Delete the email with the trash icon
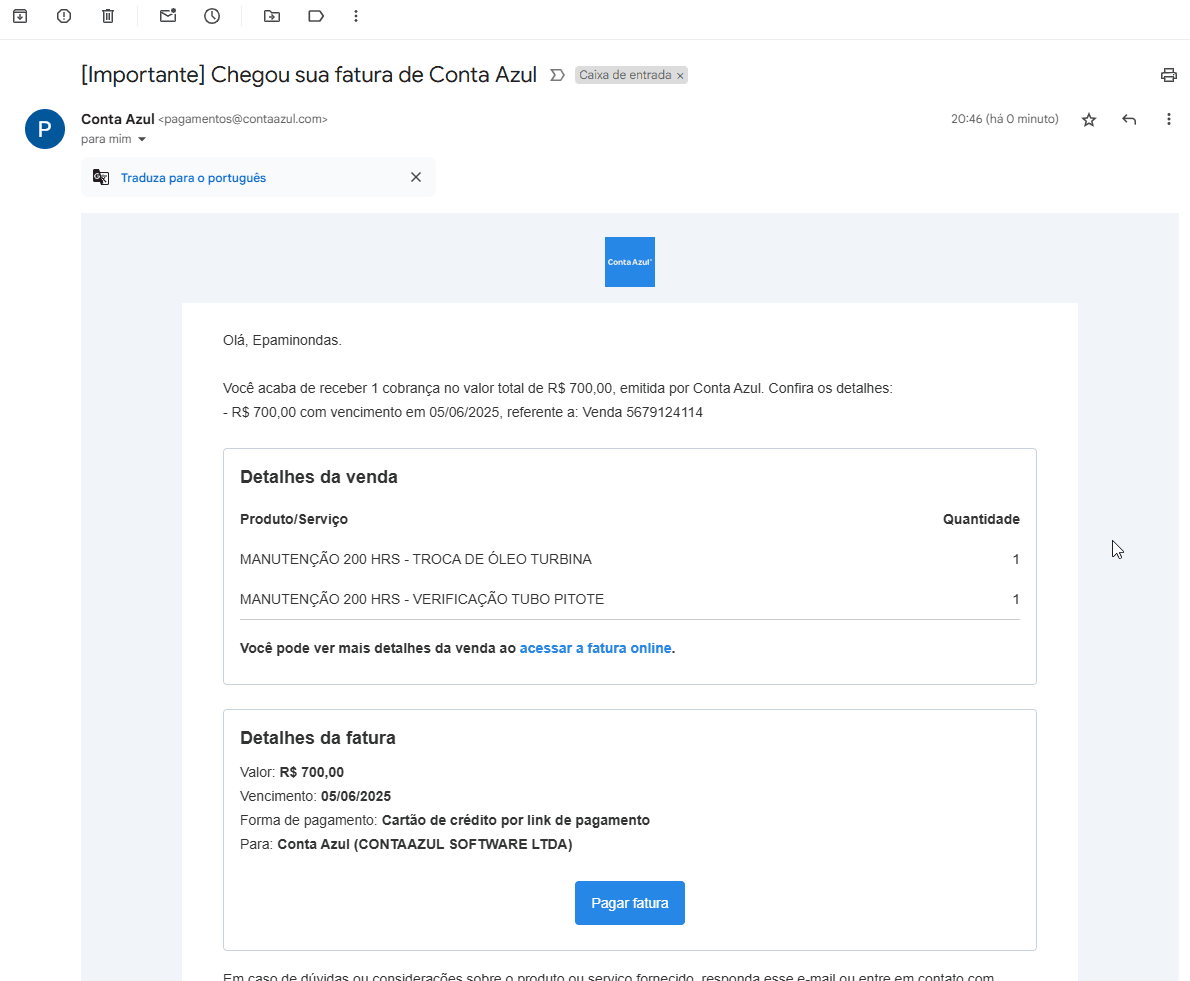 [x=107, y=16]
